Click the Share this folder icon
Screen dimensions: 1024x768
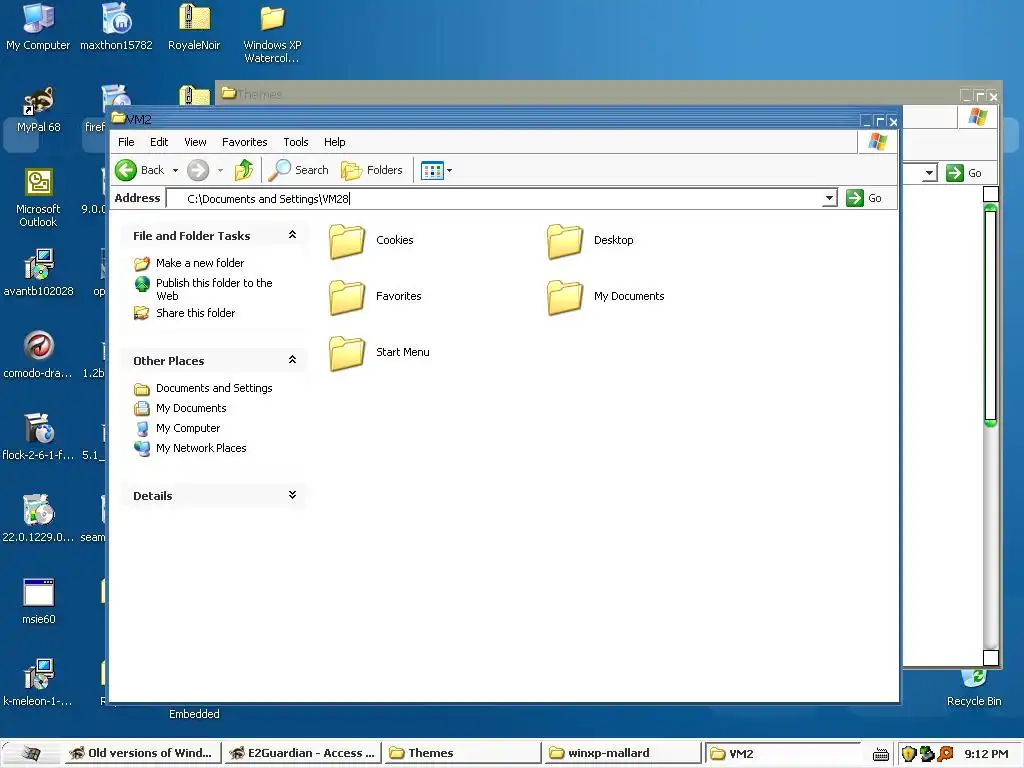click(142, 313)
